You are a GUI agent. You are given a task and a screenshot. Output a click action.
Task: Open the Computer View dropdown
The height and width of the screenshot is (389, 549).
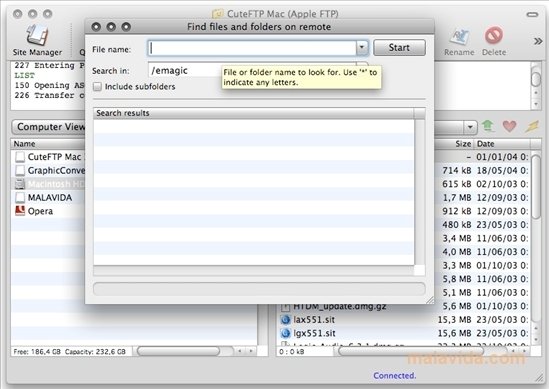(x=48, y=127)
